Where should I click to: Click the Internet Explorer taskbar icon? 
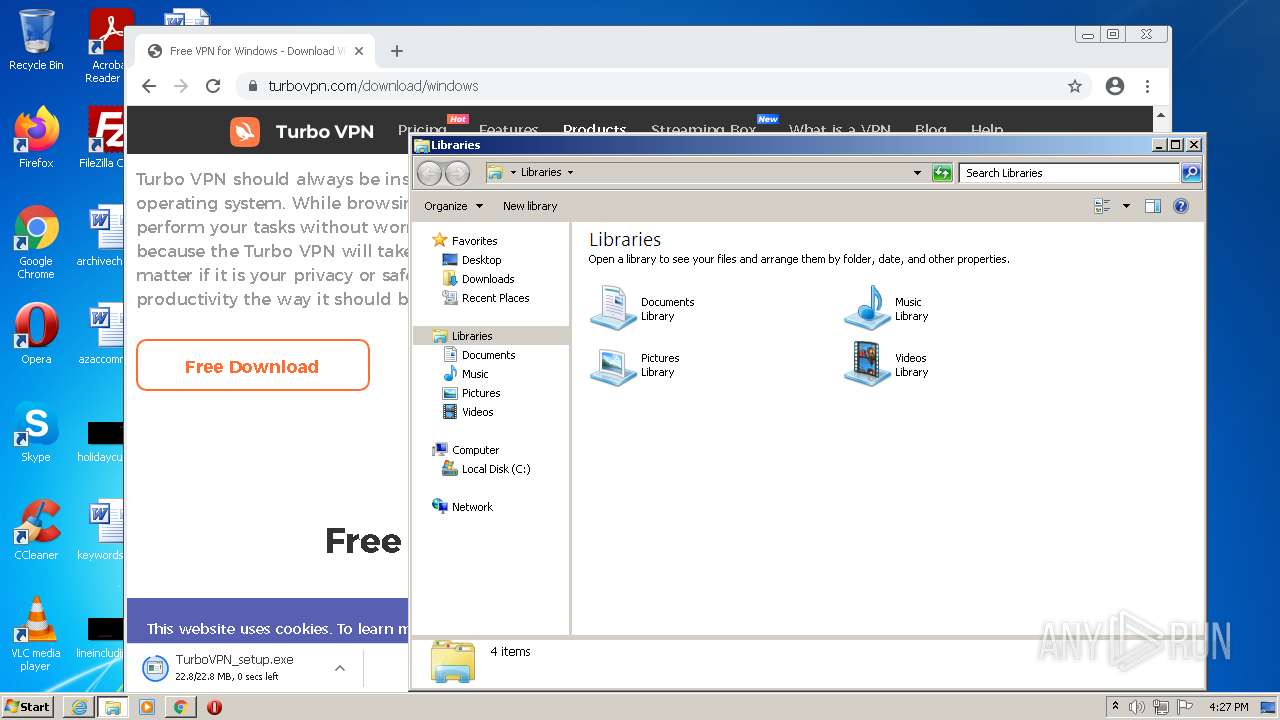(79, 707)
